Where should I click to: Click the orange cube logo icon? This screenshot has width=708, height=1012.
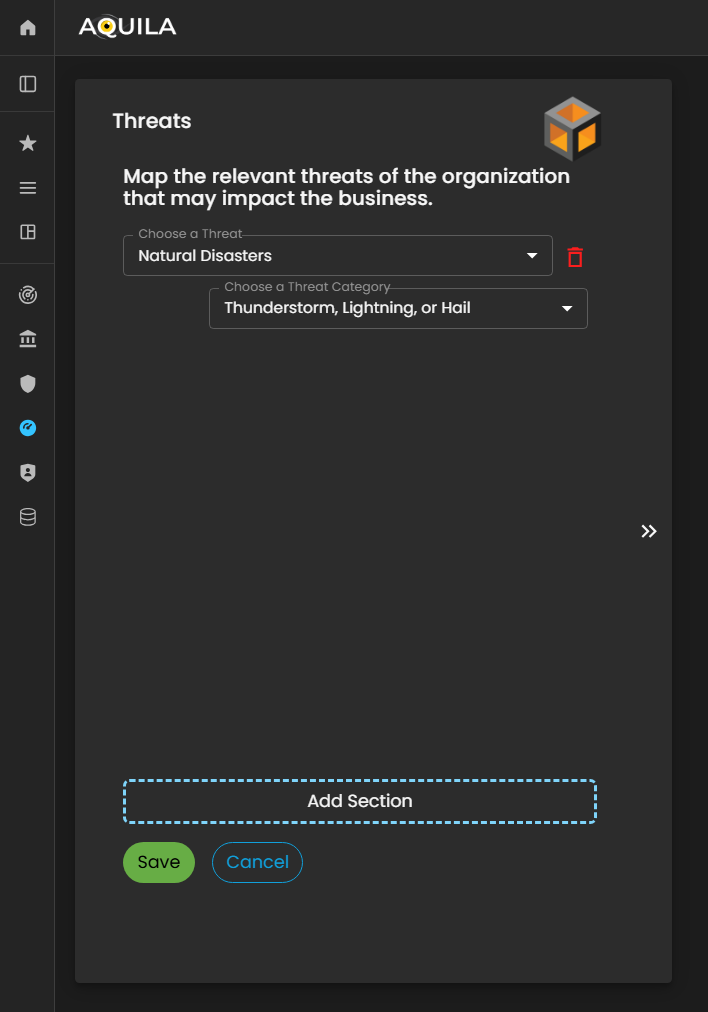572,130
